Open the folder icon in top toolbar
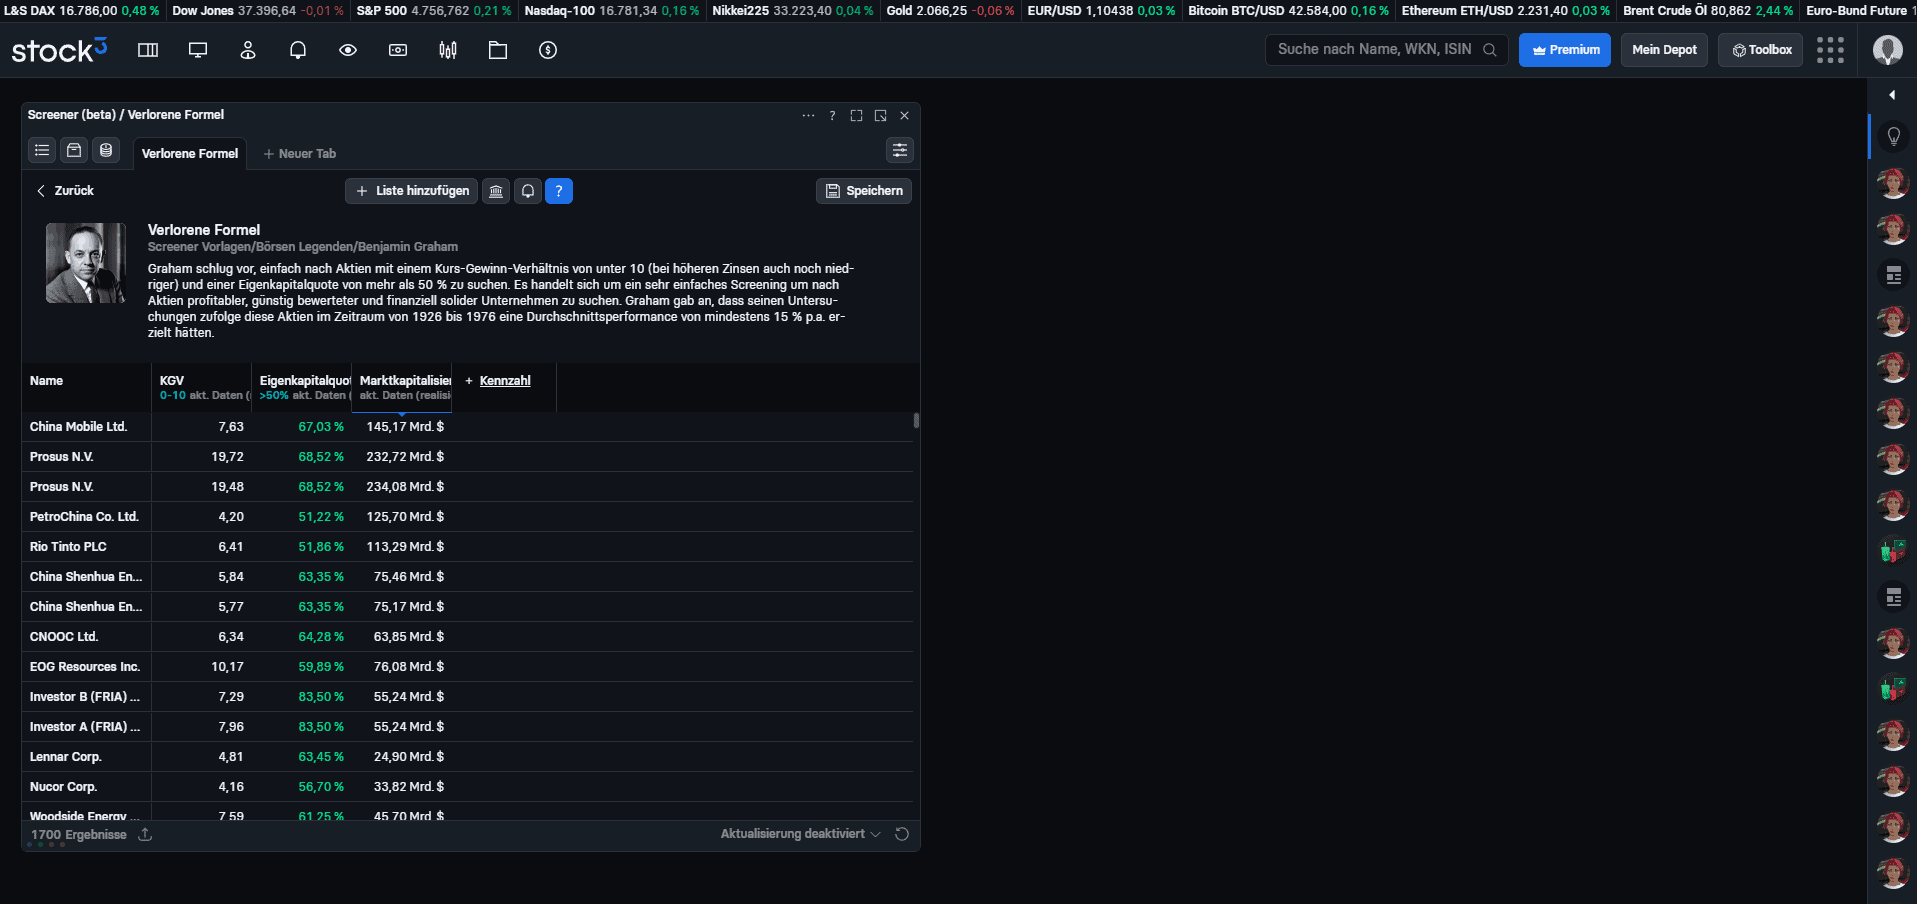The image size is (1917, 904). pos(498,50)
